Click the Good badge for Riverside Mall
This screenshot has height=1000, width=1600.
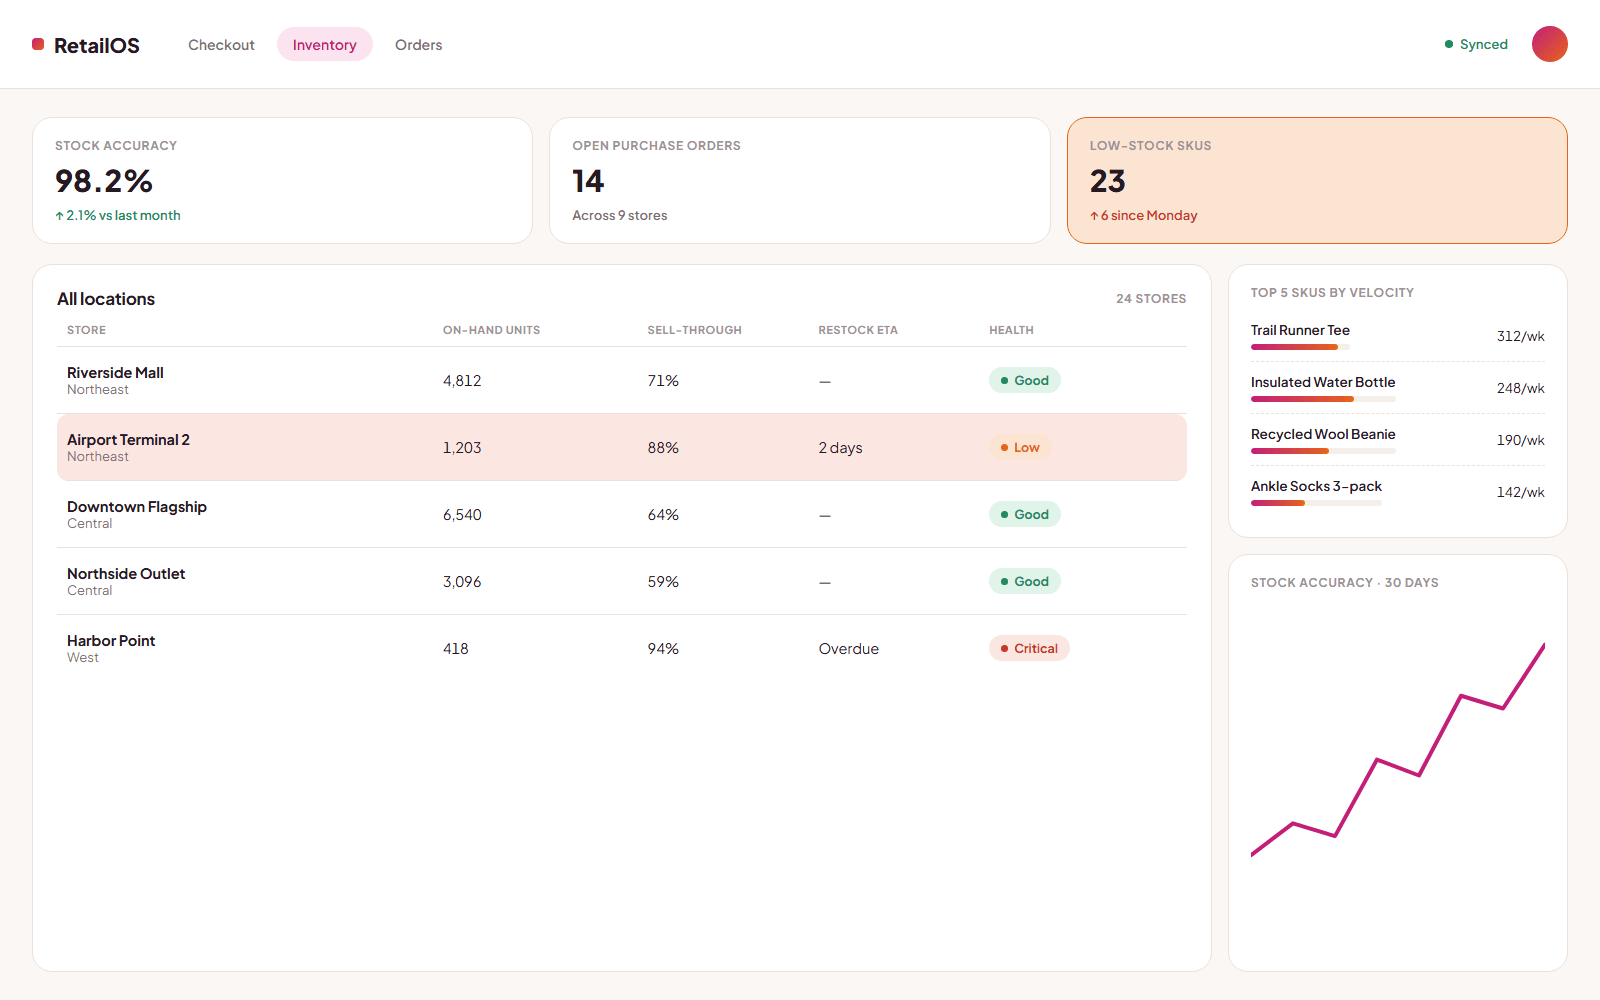pyautogui.click(x=1025, y=380)
